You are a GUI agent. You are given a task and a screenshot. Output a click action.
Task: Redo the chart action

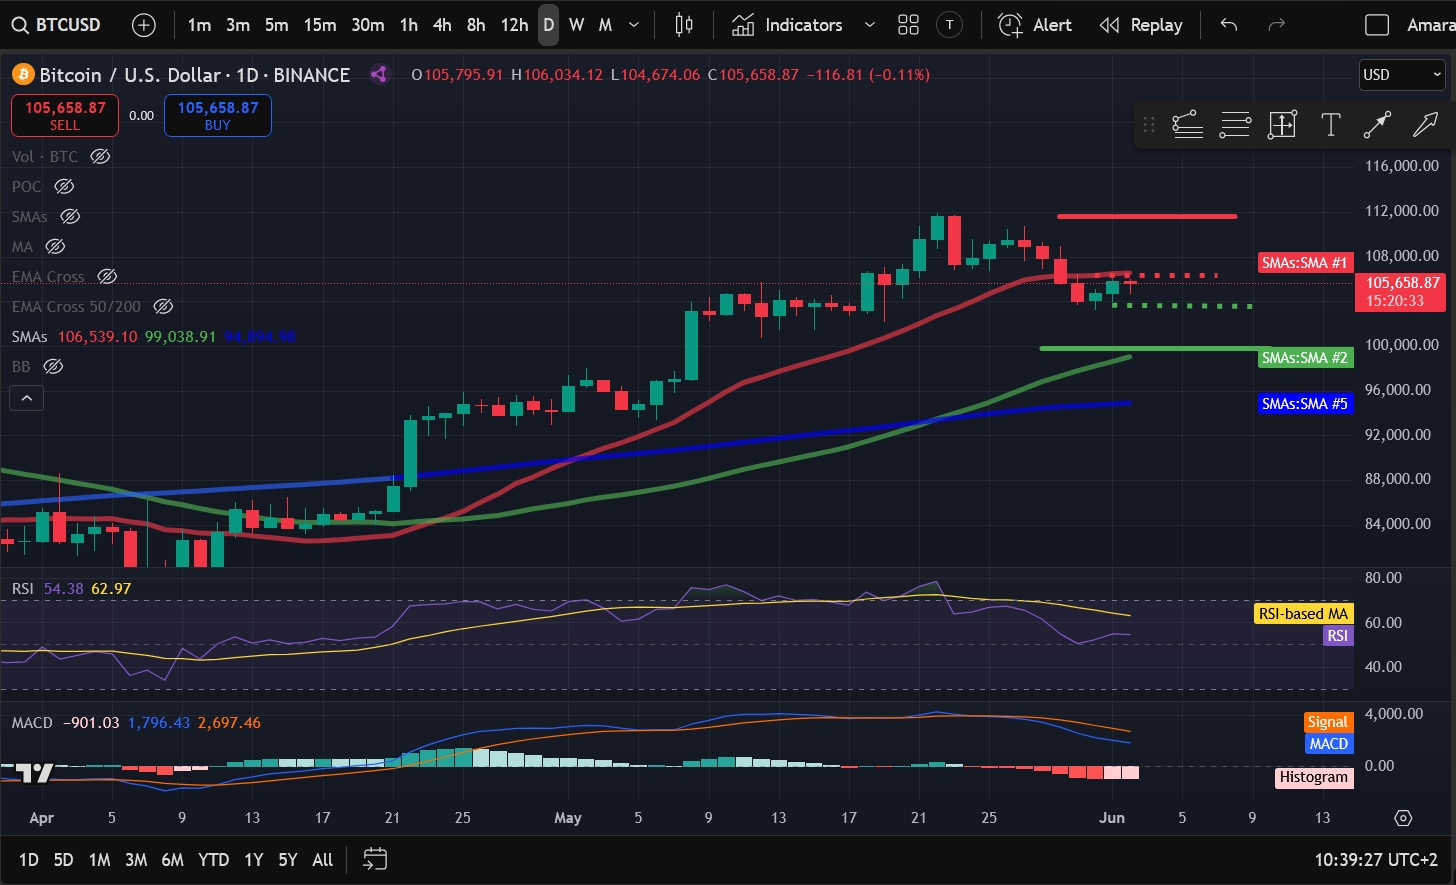(1276, 25)
